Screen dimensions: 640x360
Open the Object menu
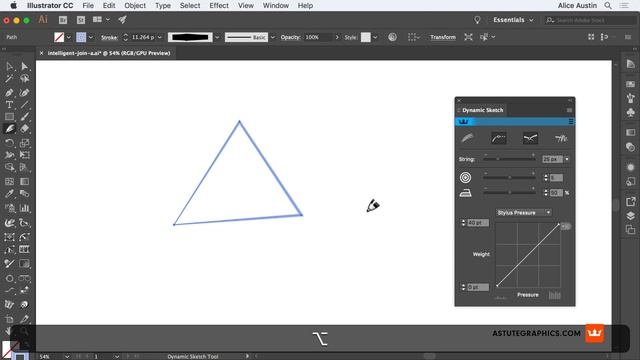pyautogui.click(x=135, y=6)
